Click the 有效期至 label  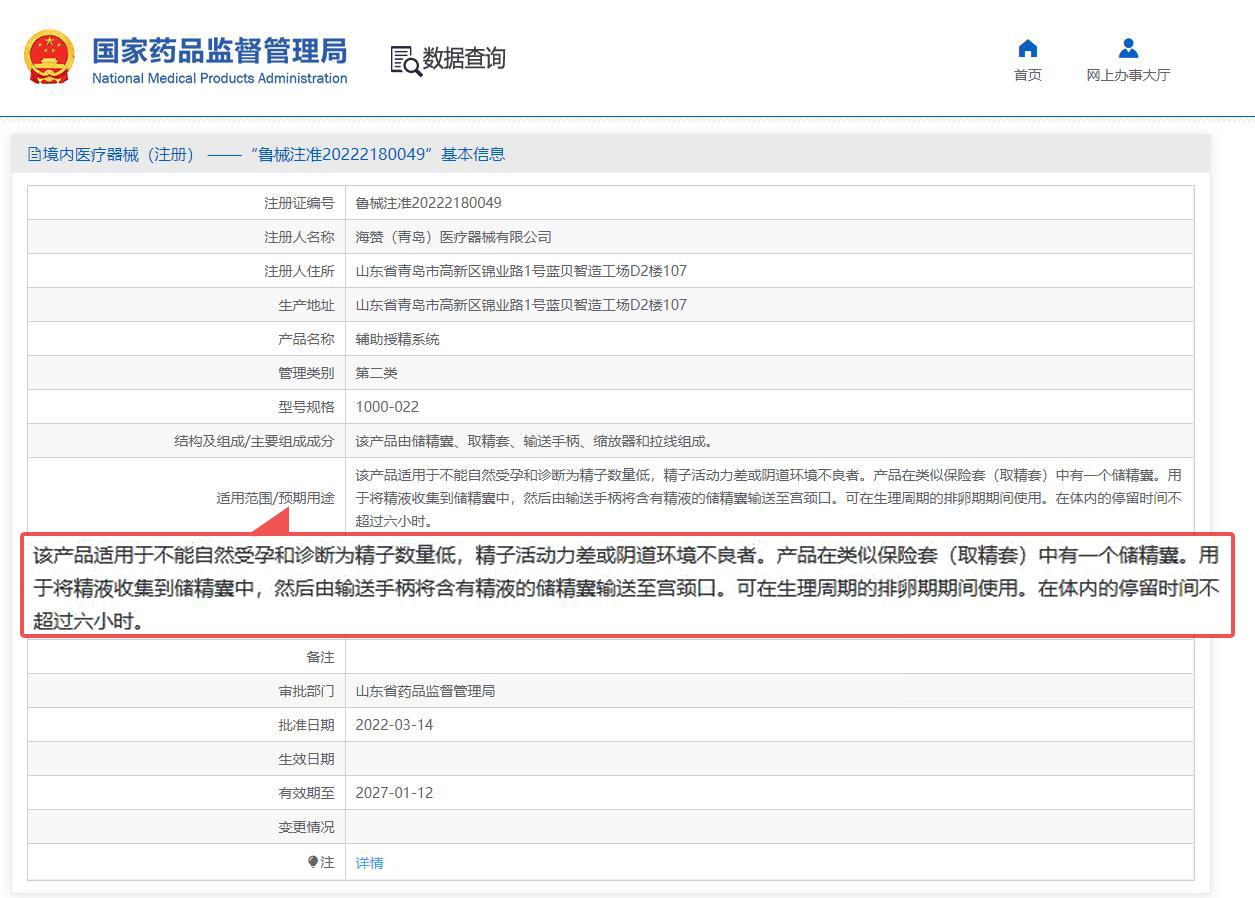pos(306,793)
